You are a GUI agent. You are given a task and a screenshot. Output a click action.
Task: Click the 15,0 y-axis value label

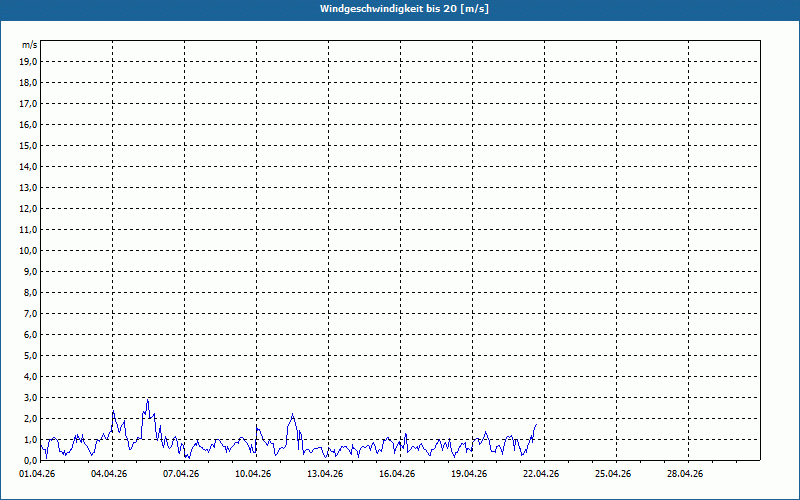click(29, 146)
